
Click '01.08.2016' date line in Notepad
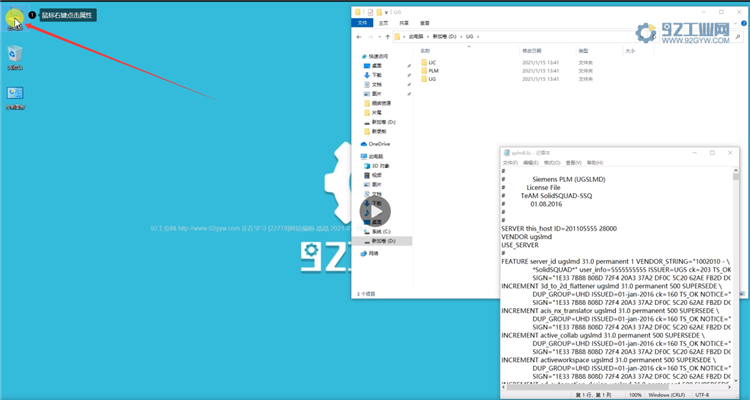pos(546,204)
